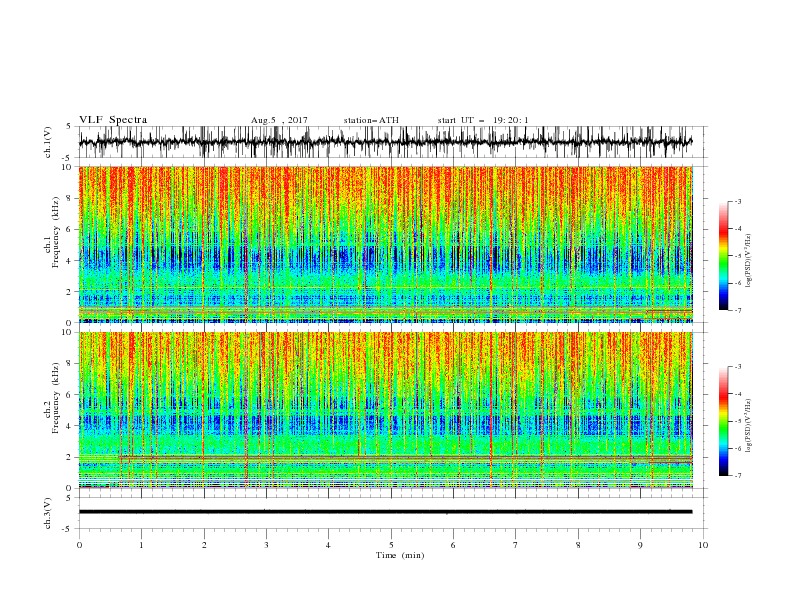Screen dimensions: 792x612
Task: Click the "-3" label on ch.2 color bar
Action: (738, 367)
